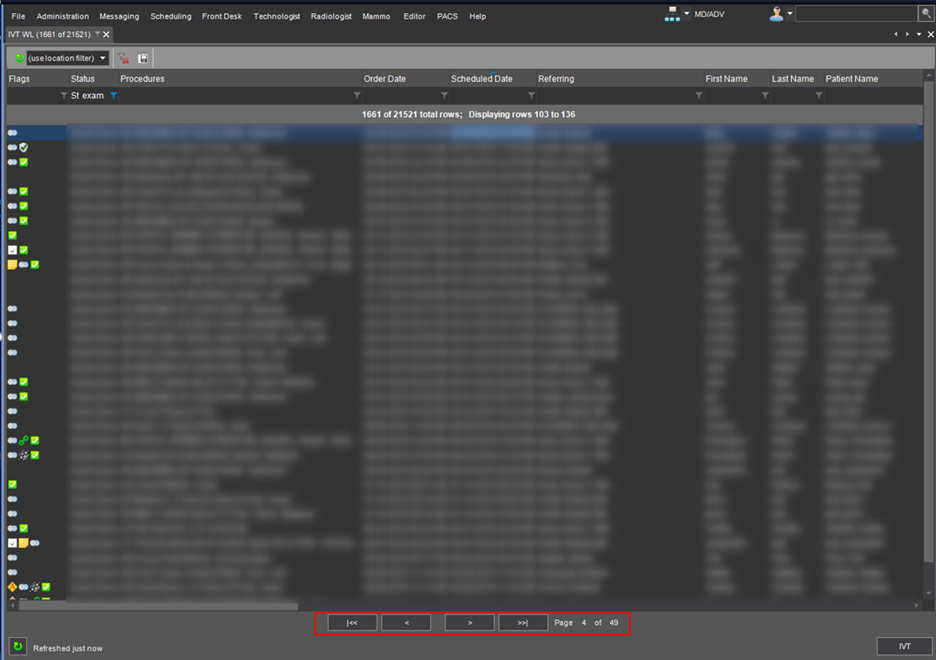This screenshot has height=660, width=936.
Task: Click the Referring column filter icon
Action: [x=699, y=96]
